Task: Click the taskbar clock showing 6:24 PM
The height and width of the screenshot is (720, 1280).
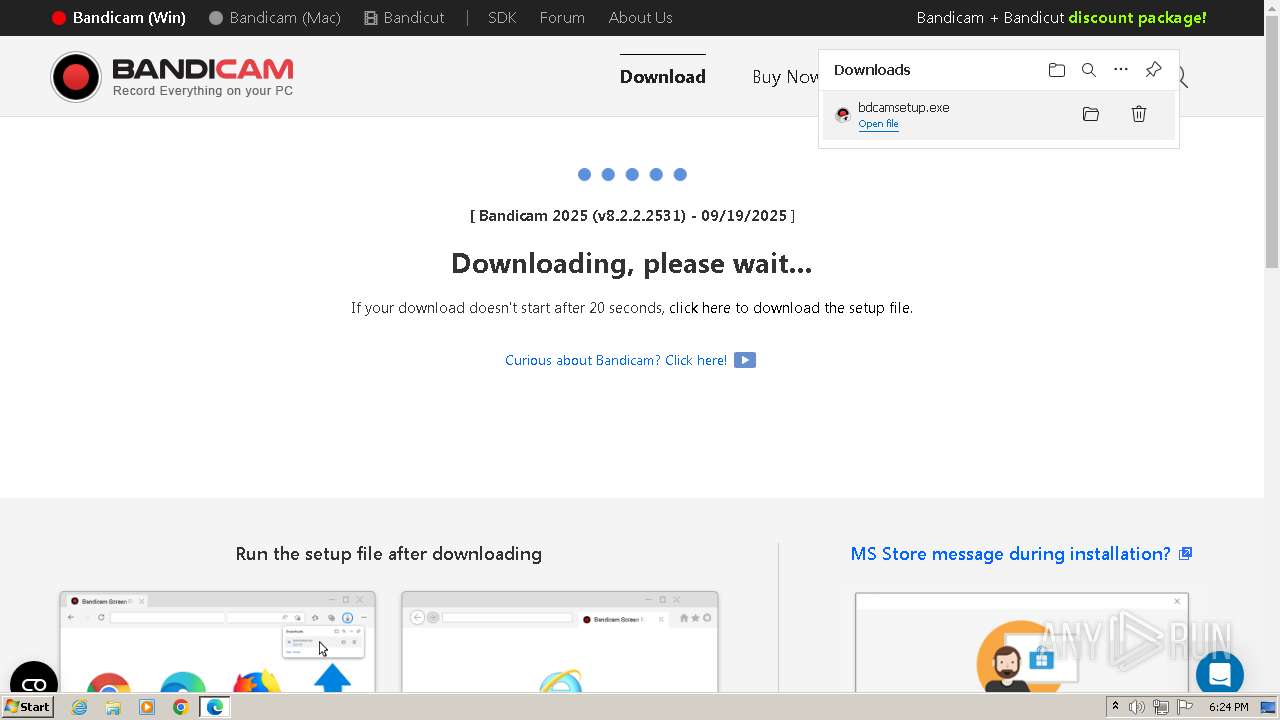Action: pos(1228,707)
